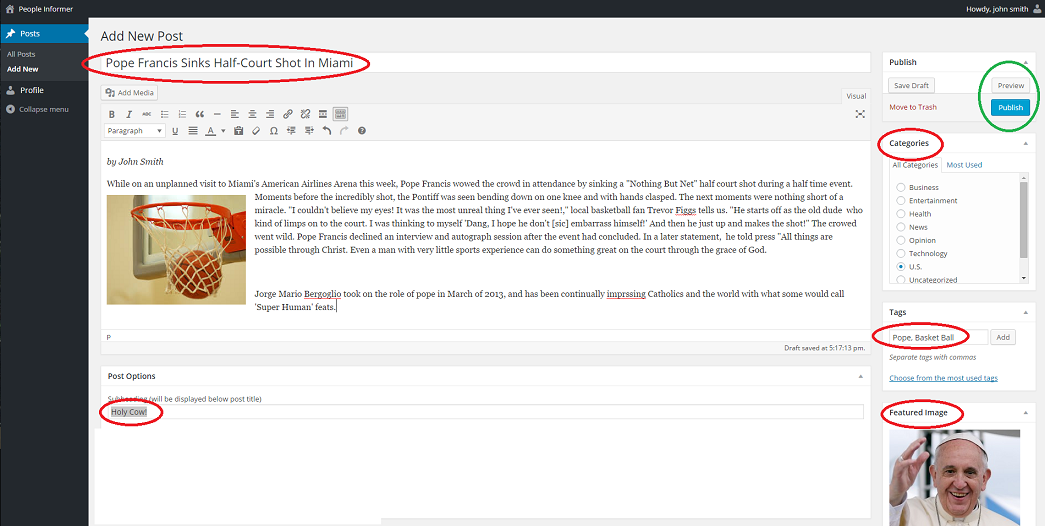
Task: Open the Paragraph format dropdown
Action: point(135,131)
